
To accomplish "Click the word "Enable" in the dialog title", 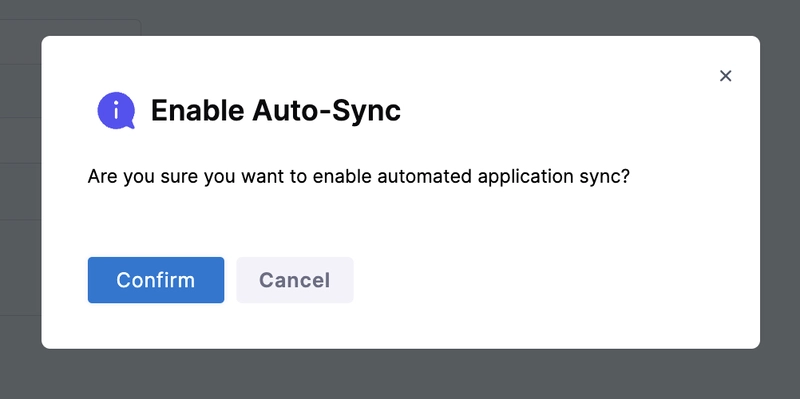I will (x=197, y=110).
